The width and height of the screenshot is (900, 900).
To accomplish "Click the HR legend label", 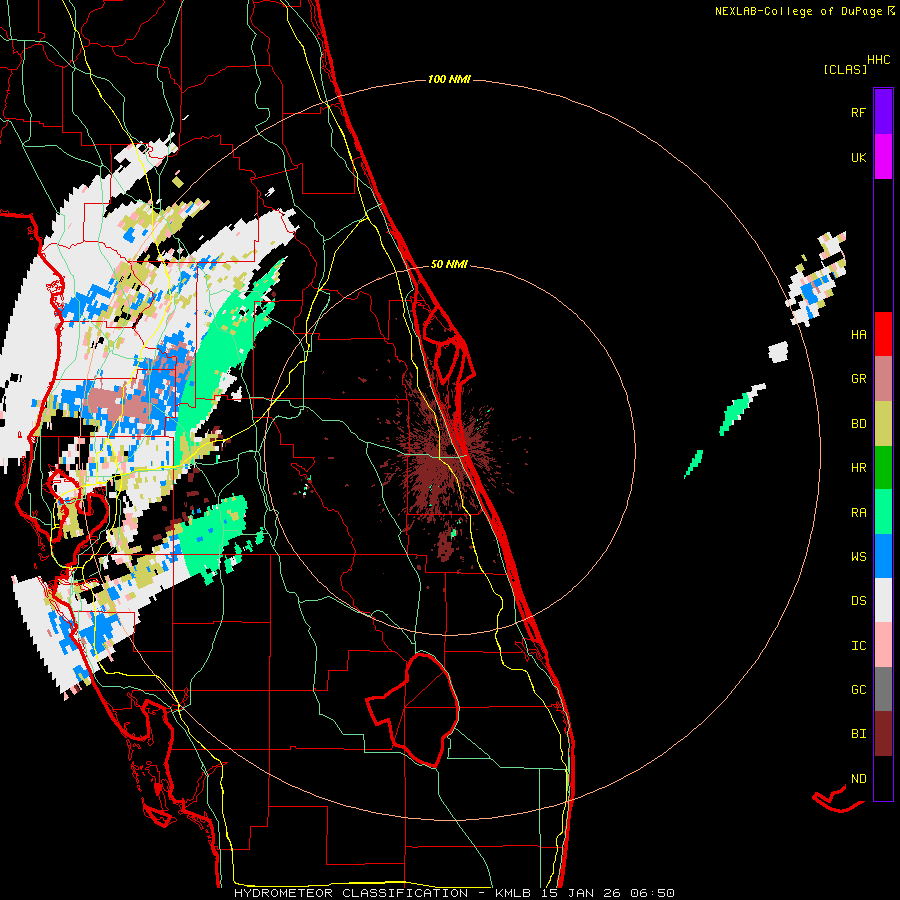I will [x=858, y=468].
